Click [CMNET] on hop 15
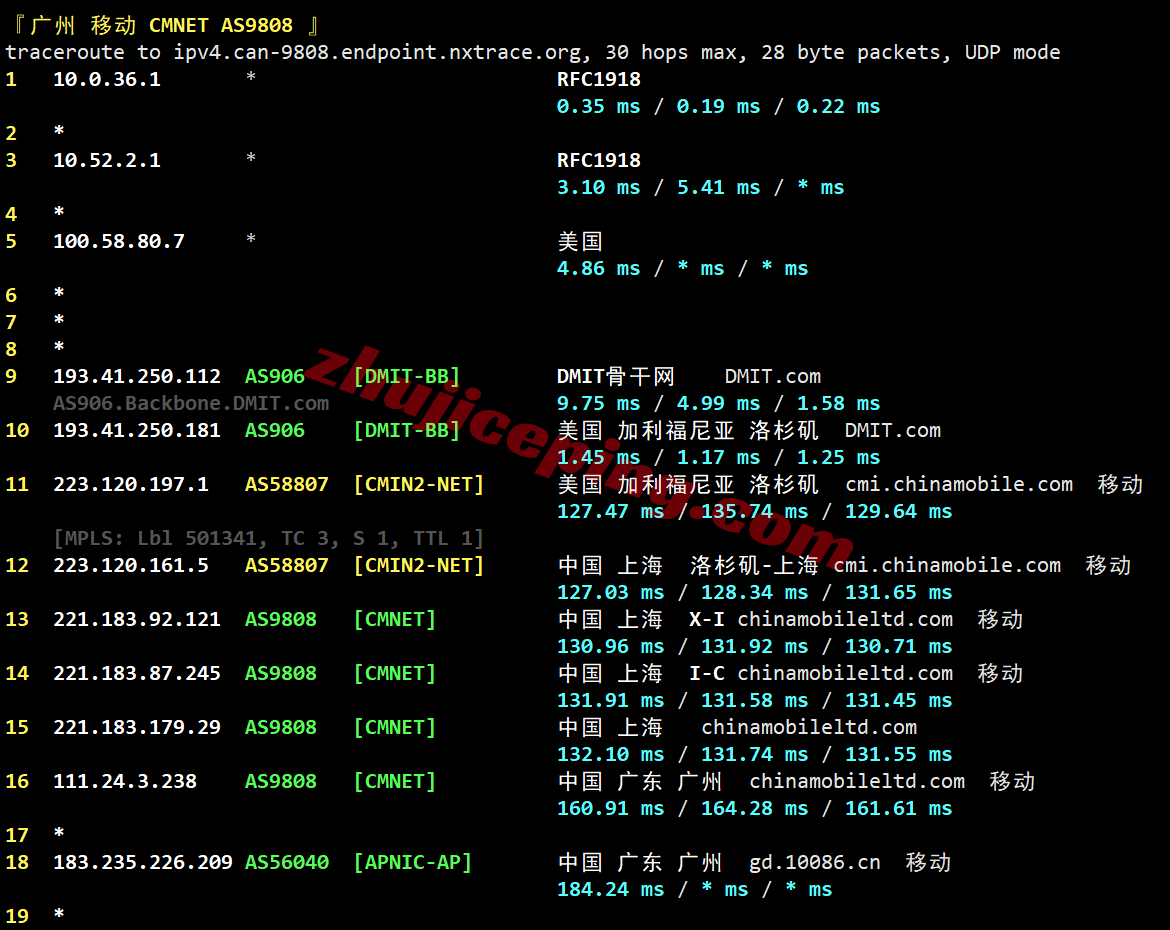Image resolution: width=1170 pixels, height=930 pixels. pos(395,728)
